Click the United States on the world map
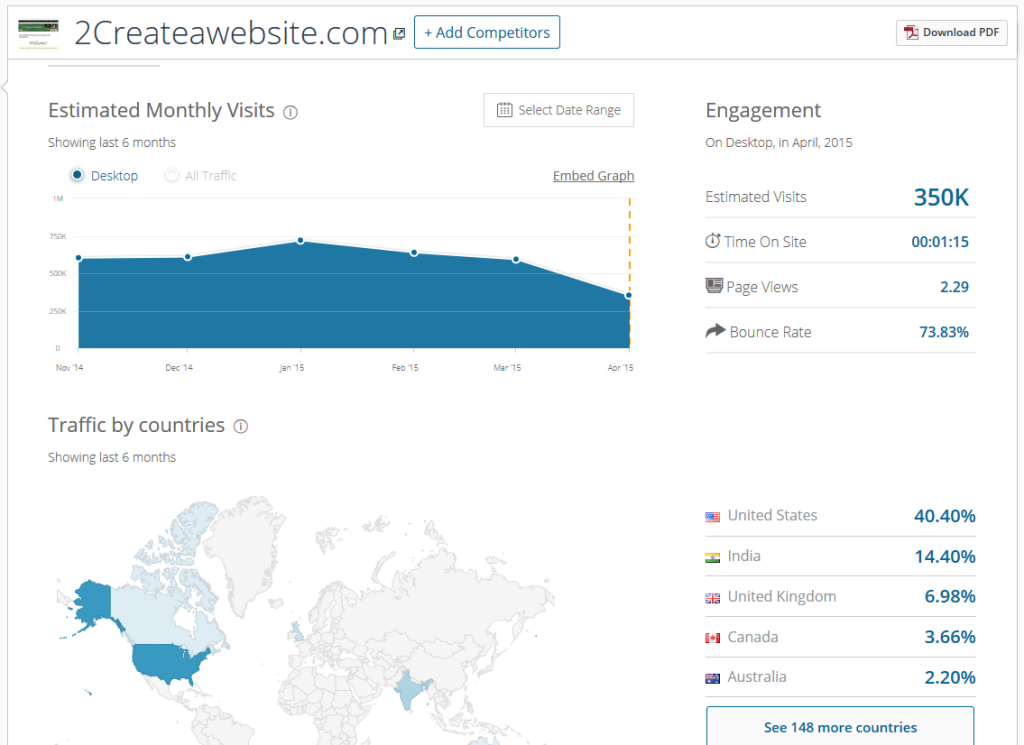This screenshot has height=745, width=1024. (167, 661)
